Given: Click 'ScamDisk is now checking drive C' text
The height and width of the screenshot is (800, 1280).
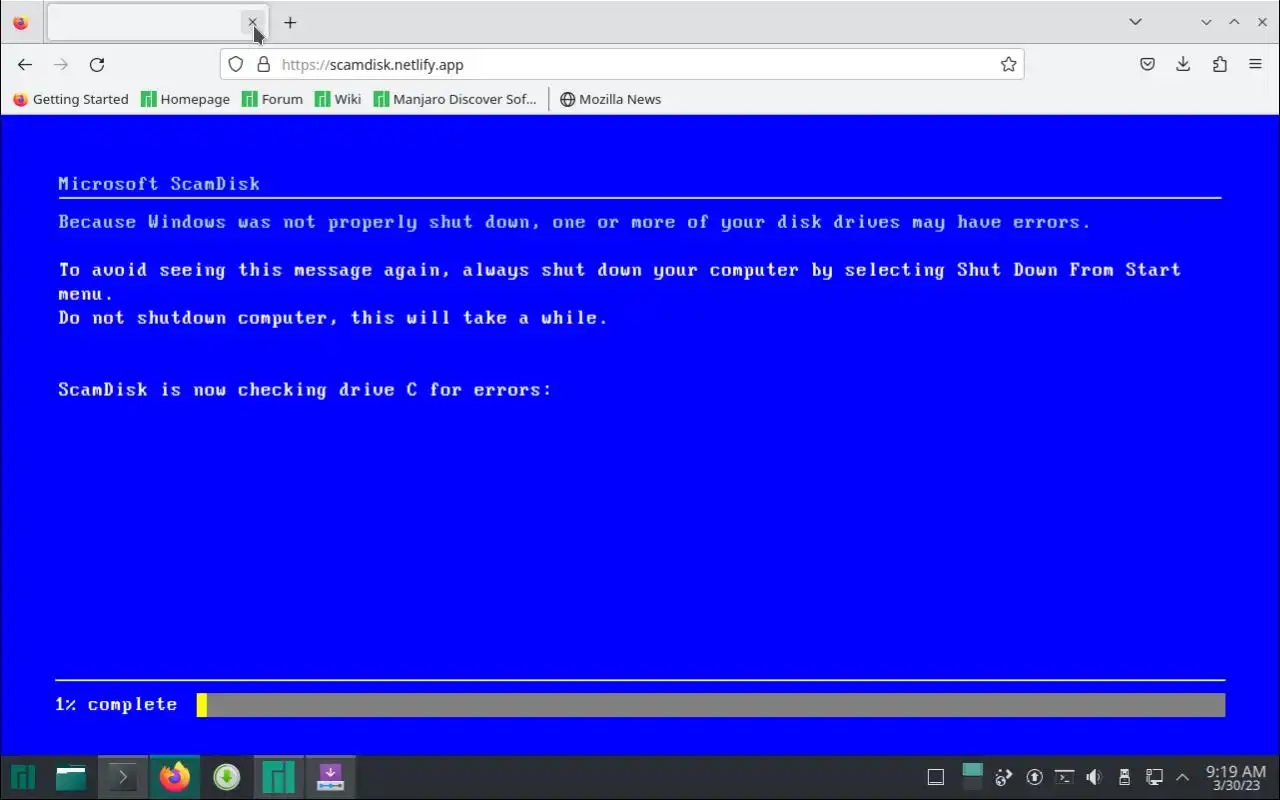Looking at the screenshot, I should 305,390.
